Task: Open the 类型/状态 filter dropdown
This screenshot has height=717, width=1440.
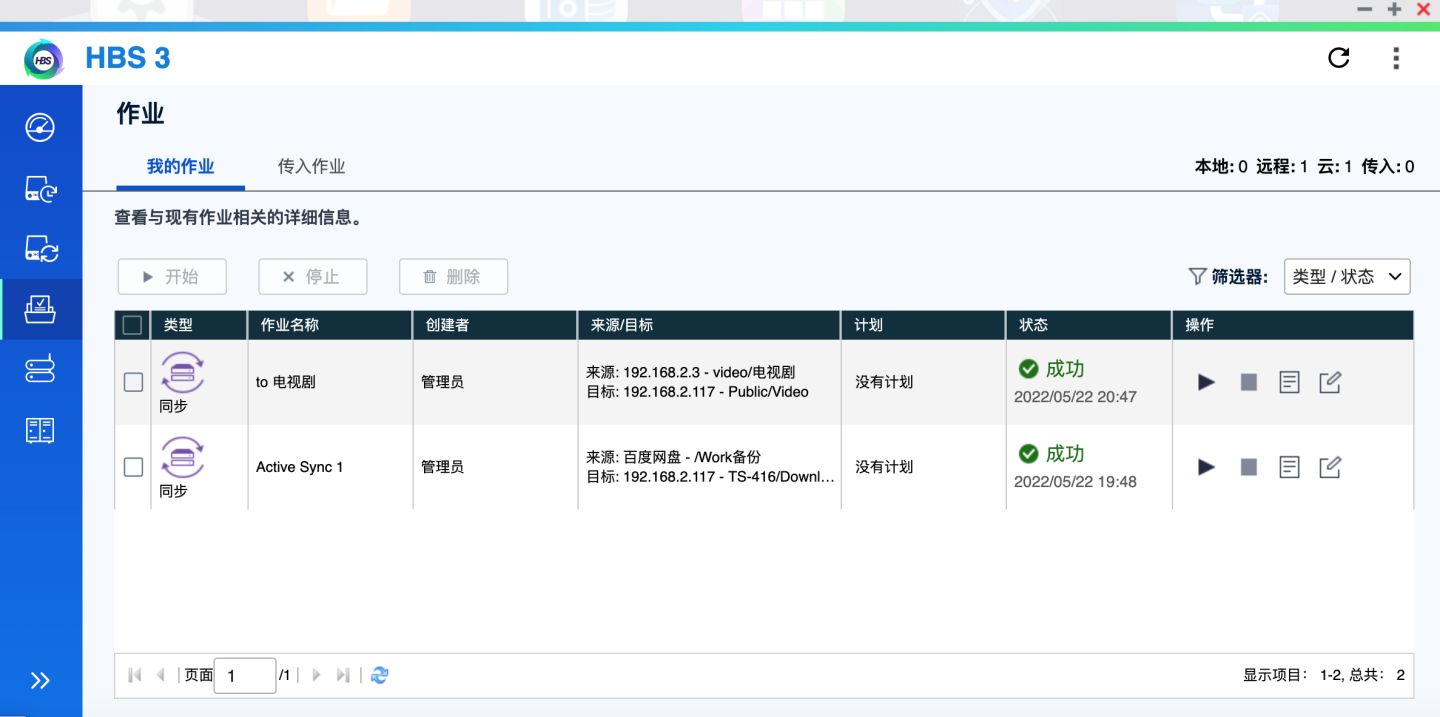Action: point(1347,277)
